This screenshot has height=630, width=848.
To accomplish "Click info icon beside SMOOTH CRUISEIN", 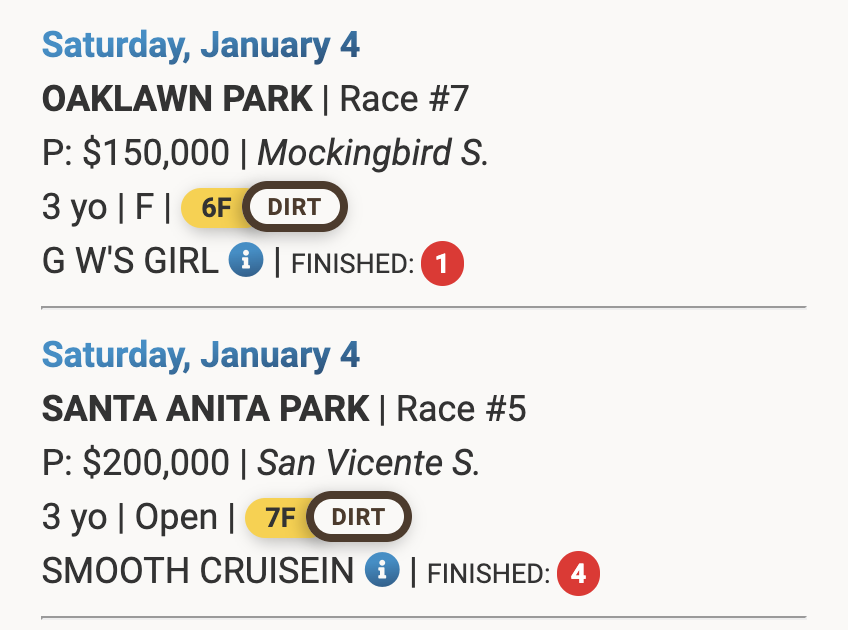I will pyautogui.click(x=382, y=571).
